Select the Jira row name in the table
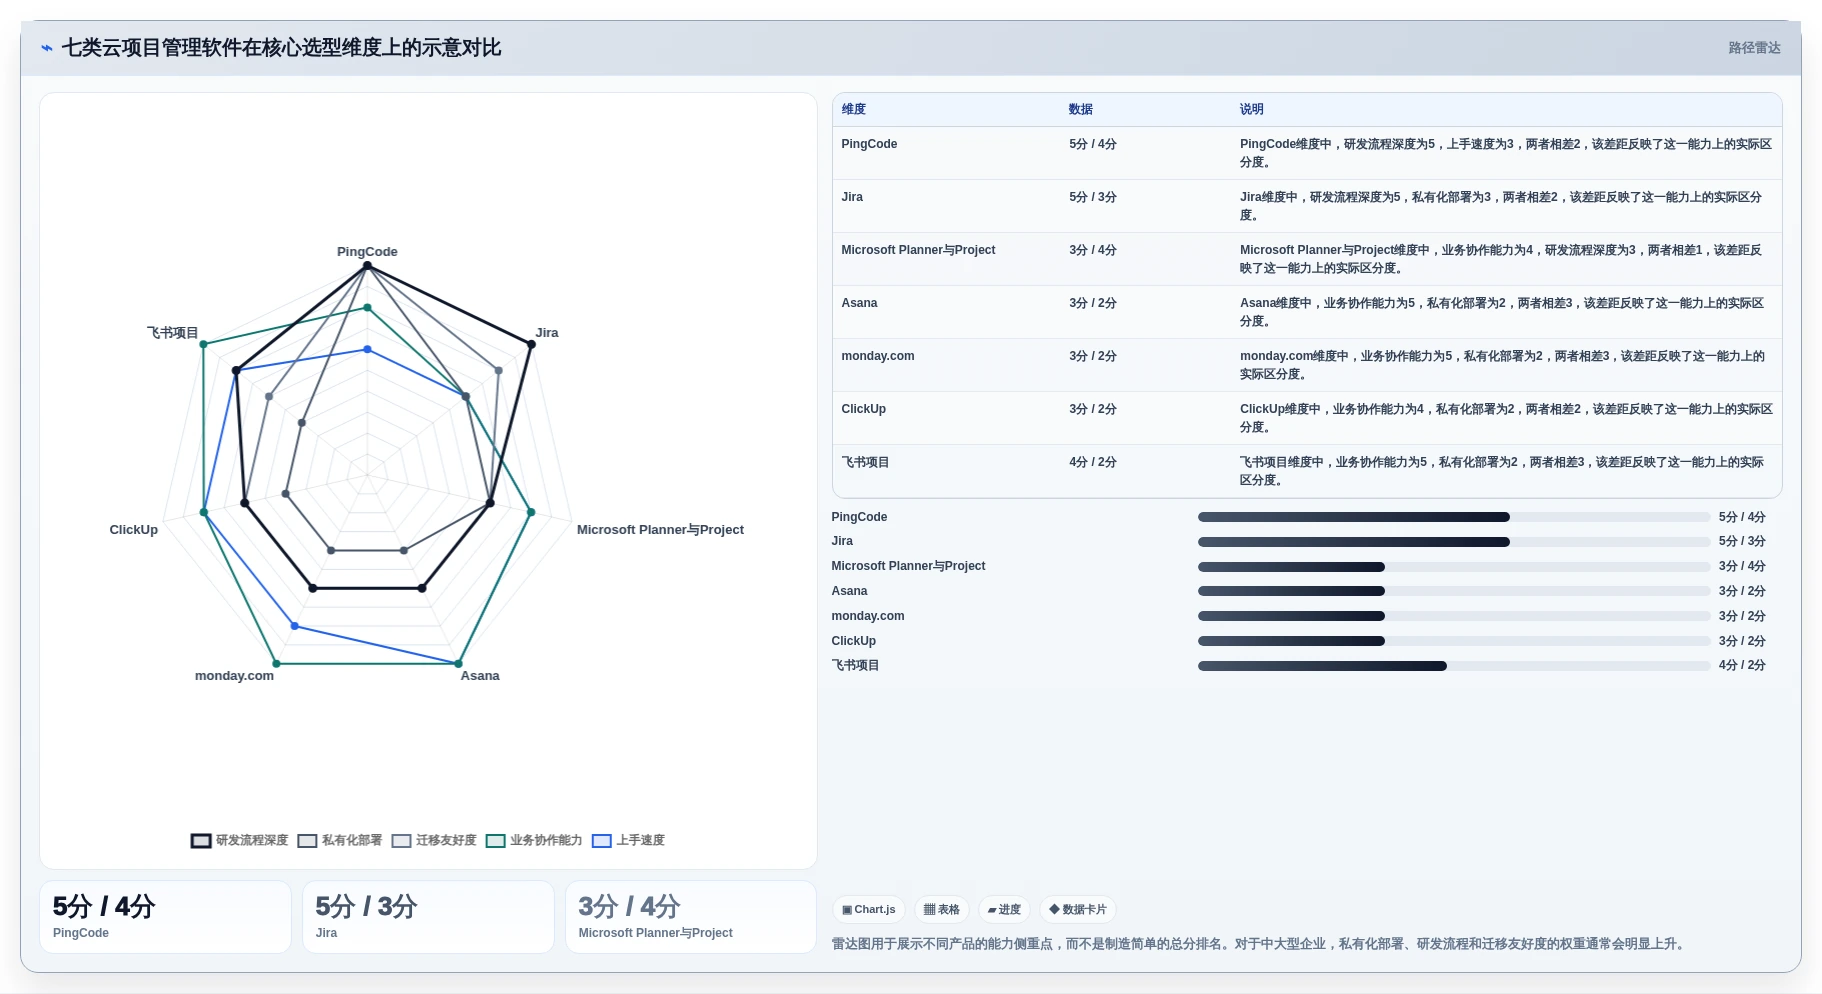The height and width of the screenshot is (994, 1822). click(852, 197)
